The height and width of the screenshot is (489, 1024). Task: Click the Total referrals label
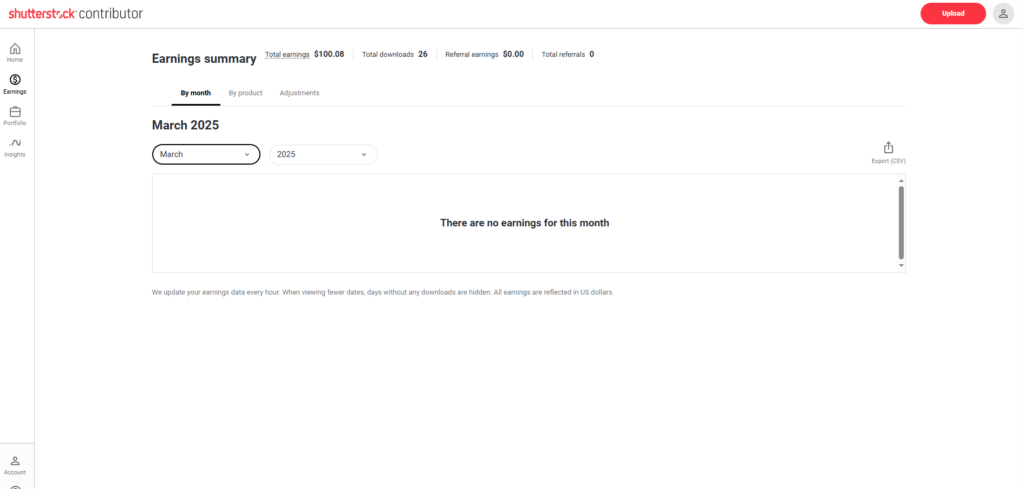pyautogui.click(x=564, y=54)
